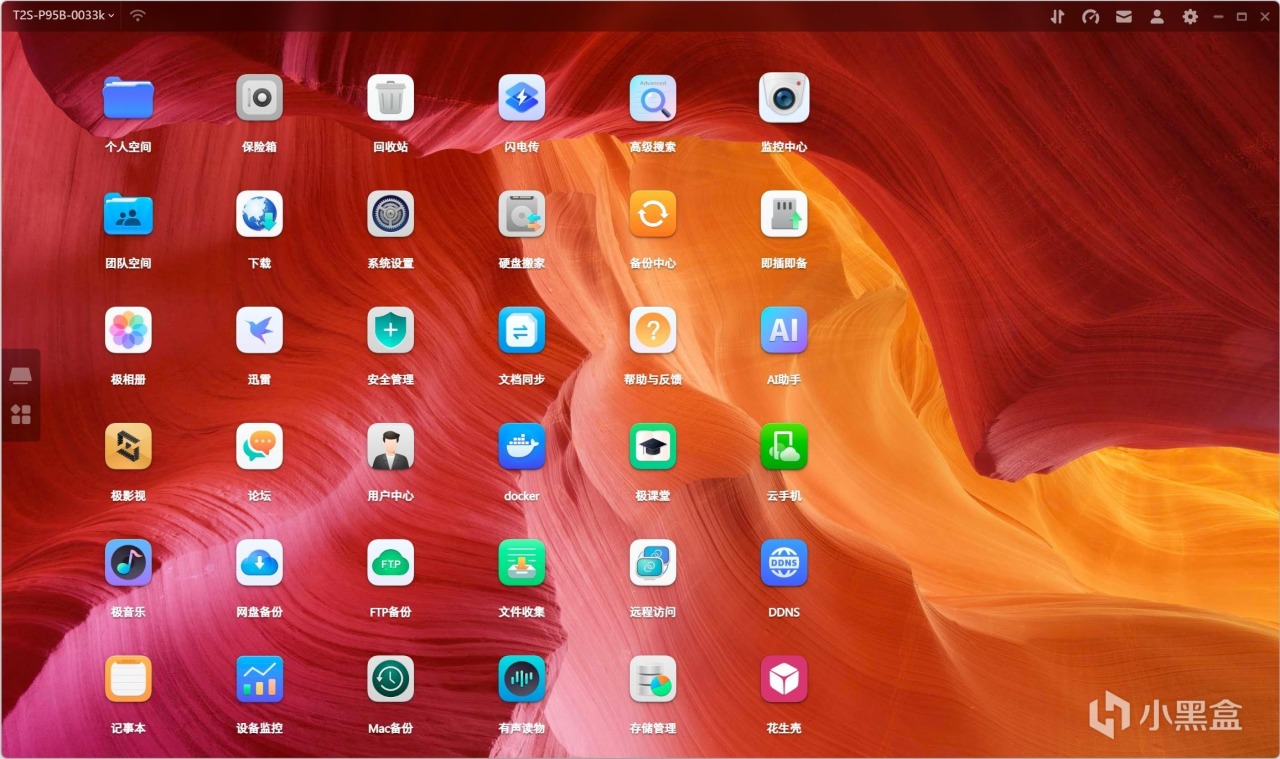Open the 极音乐 music app
The width and height of the screenshot is (1280, 759).
pyautogui.click(x=128, y=563)
